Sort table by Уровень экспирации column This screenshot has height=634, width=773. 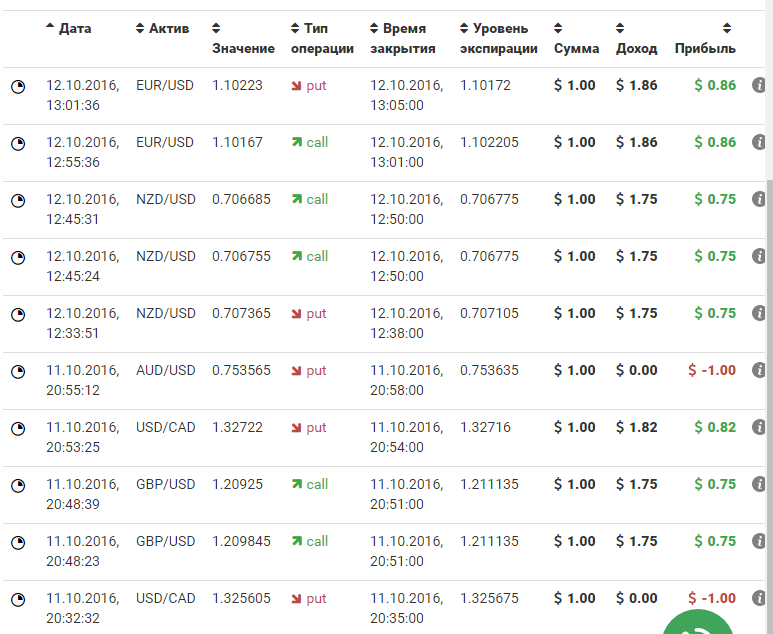(498, 38)
